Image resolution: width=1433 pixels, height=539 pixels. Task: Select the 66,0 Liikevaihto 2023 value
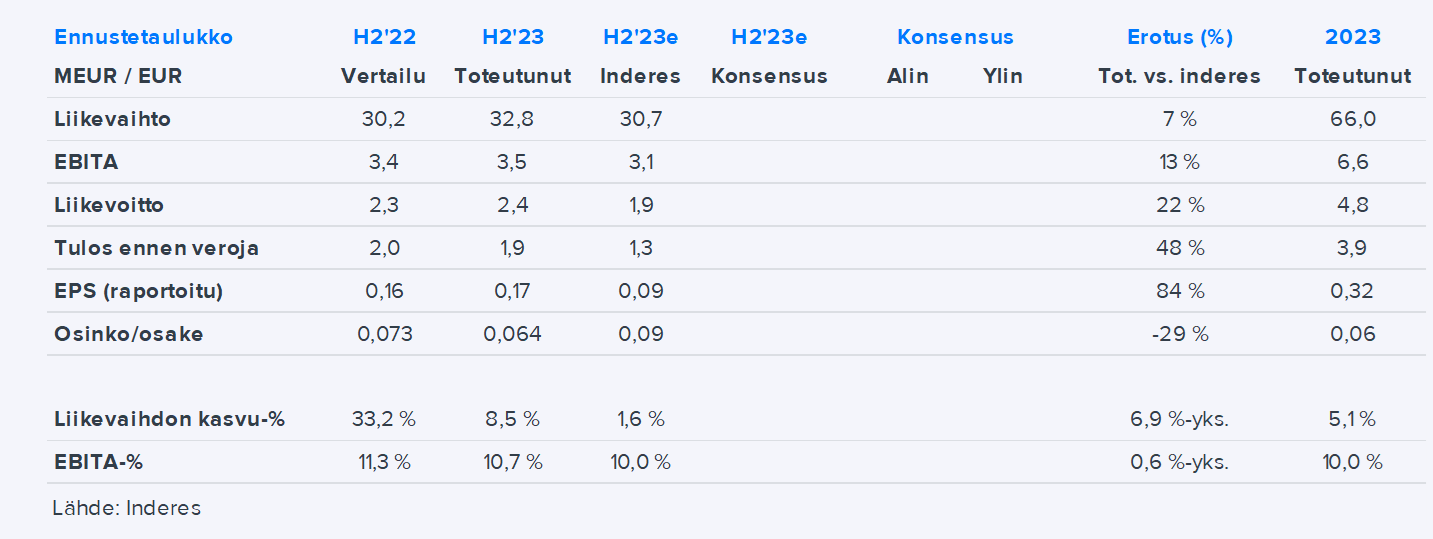pos(1352,119)
